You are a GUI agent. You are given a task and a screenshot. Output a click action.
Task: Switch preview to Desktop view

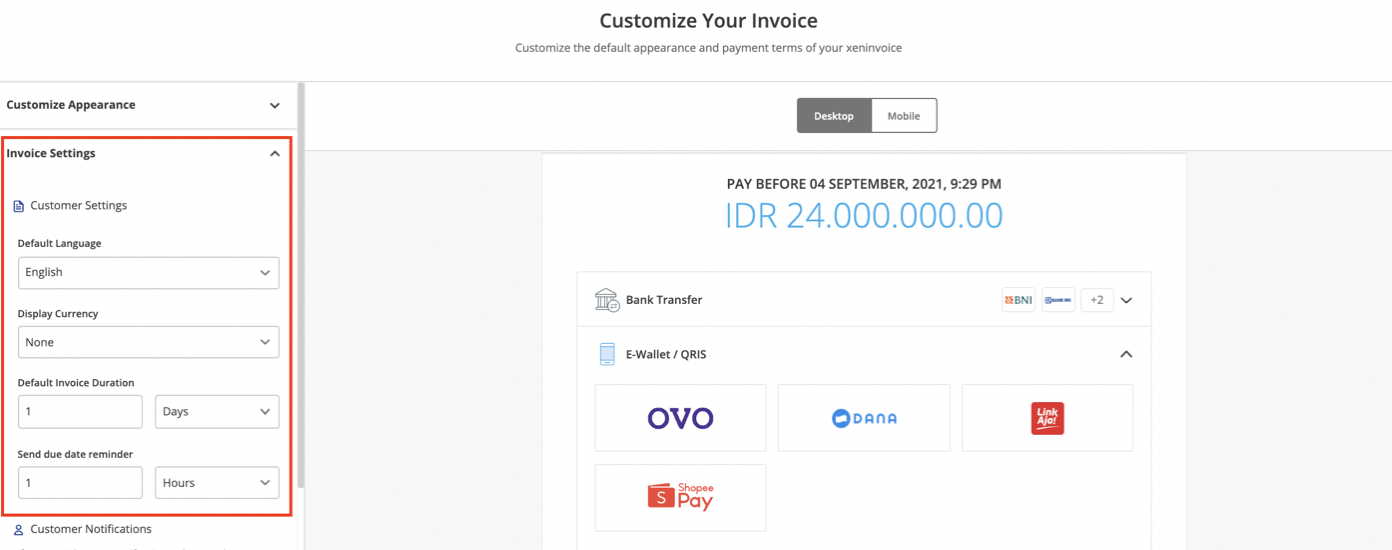834,116
